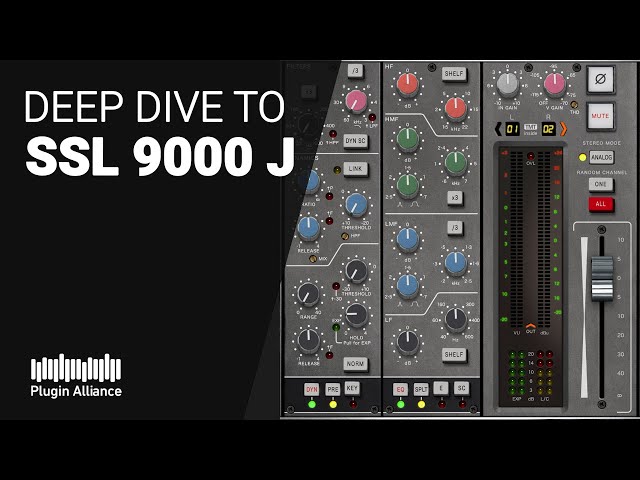Screen dimensions: 640x480
Task: Select random channel ALL
Action: click(601, 204)
